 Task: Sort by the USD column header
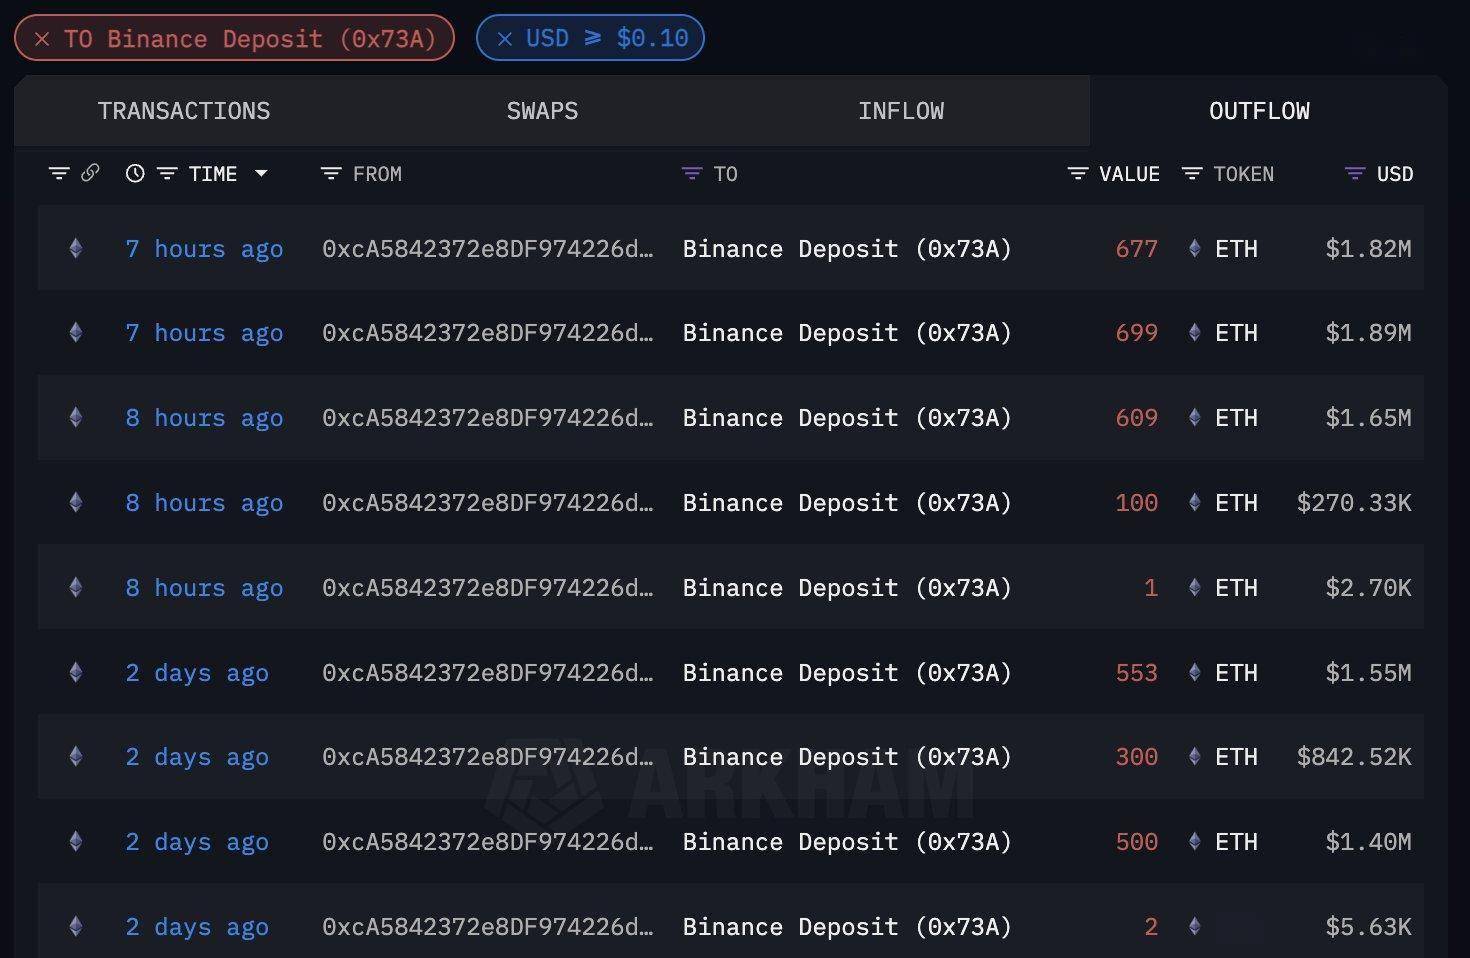coord(1395,174)
